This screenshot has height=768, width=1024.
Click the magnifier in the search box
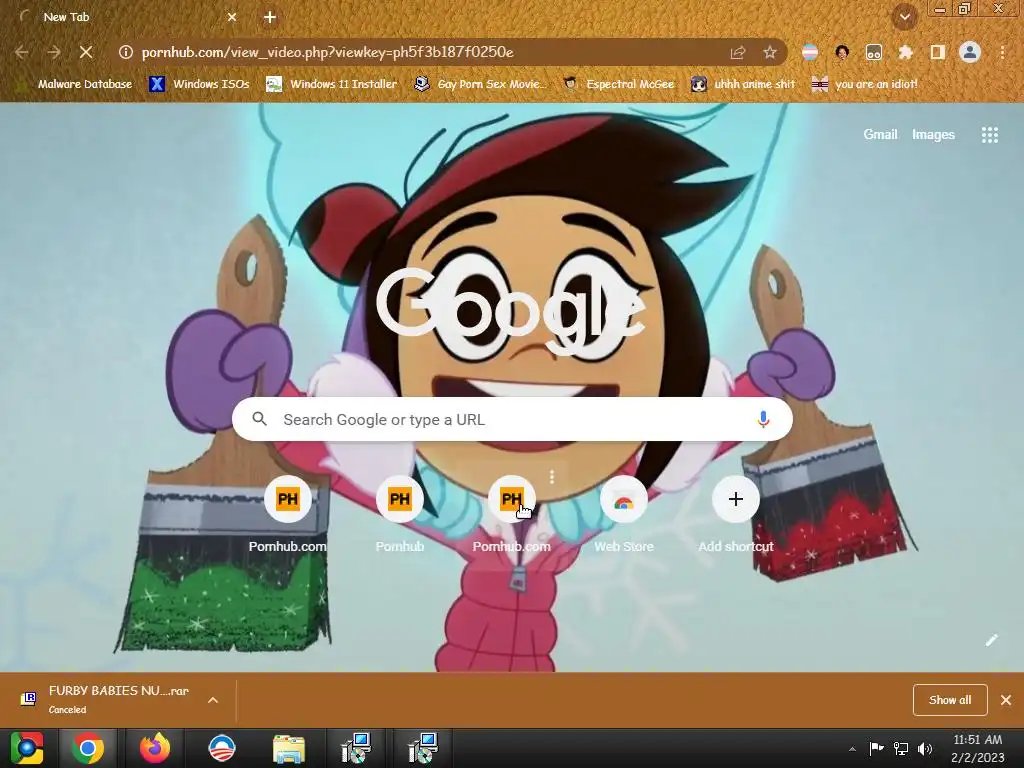coord(259,419)
